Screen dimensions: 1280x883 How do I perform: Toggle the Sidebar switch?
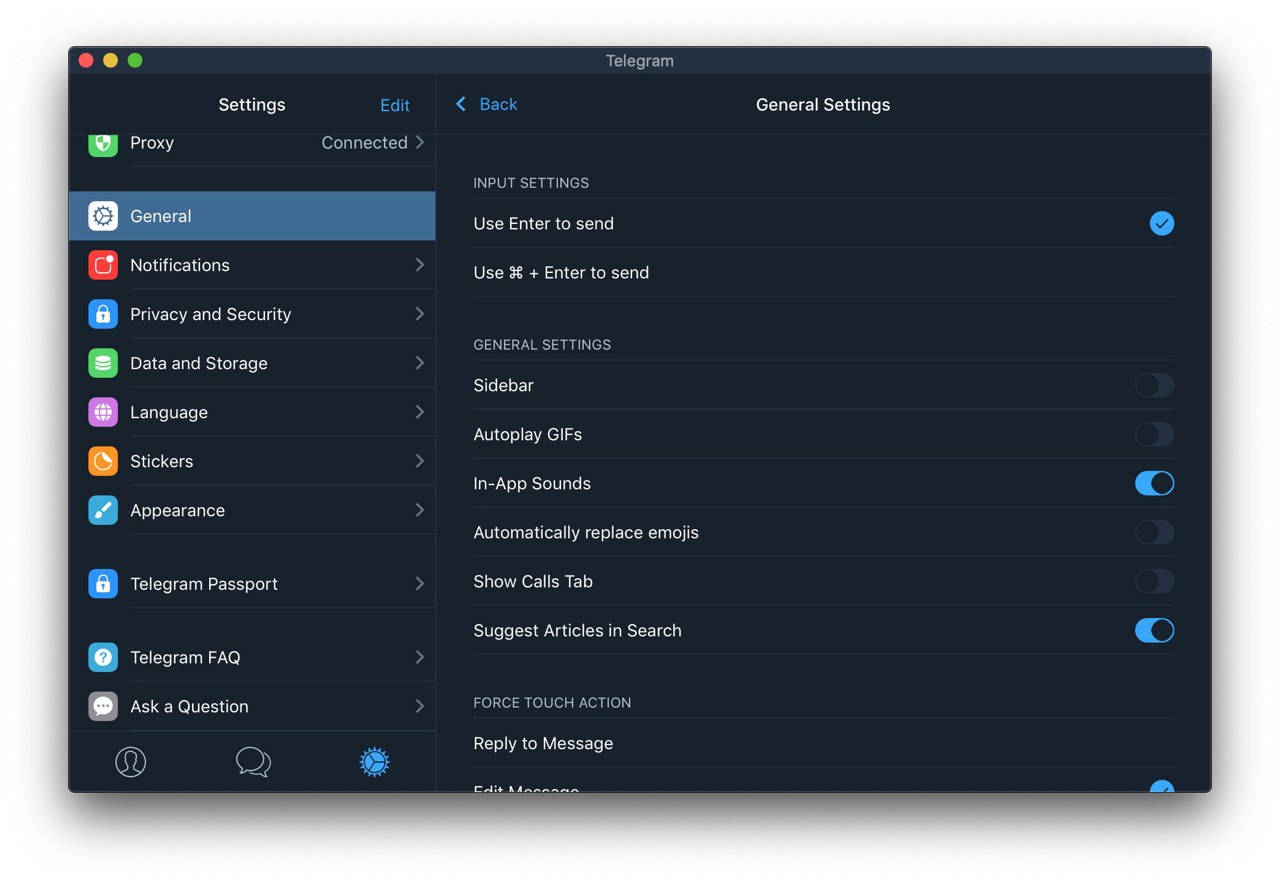[1154, 385]
